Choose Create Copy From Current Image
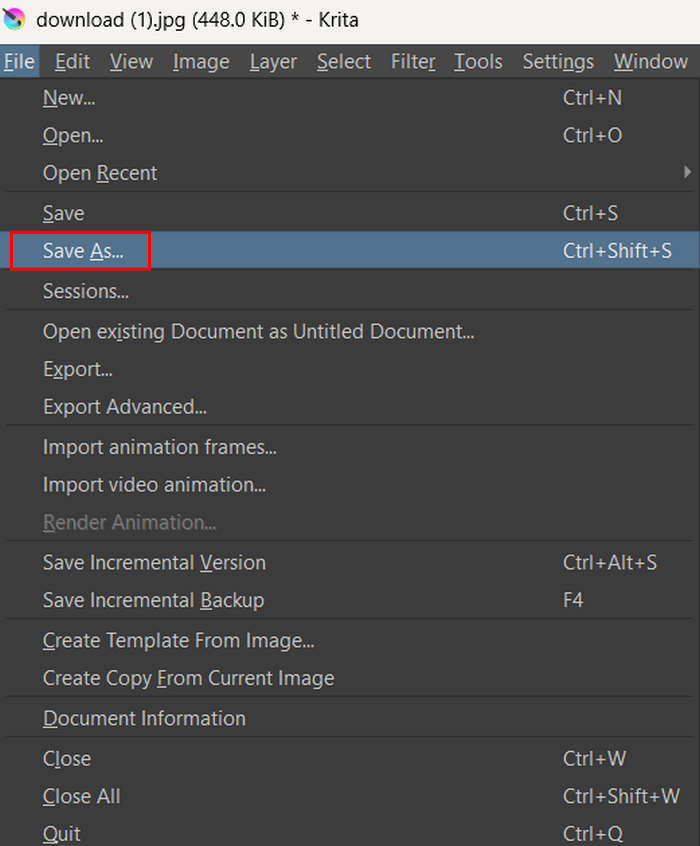The image size is (700, 846). (350, 678)
